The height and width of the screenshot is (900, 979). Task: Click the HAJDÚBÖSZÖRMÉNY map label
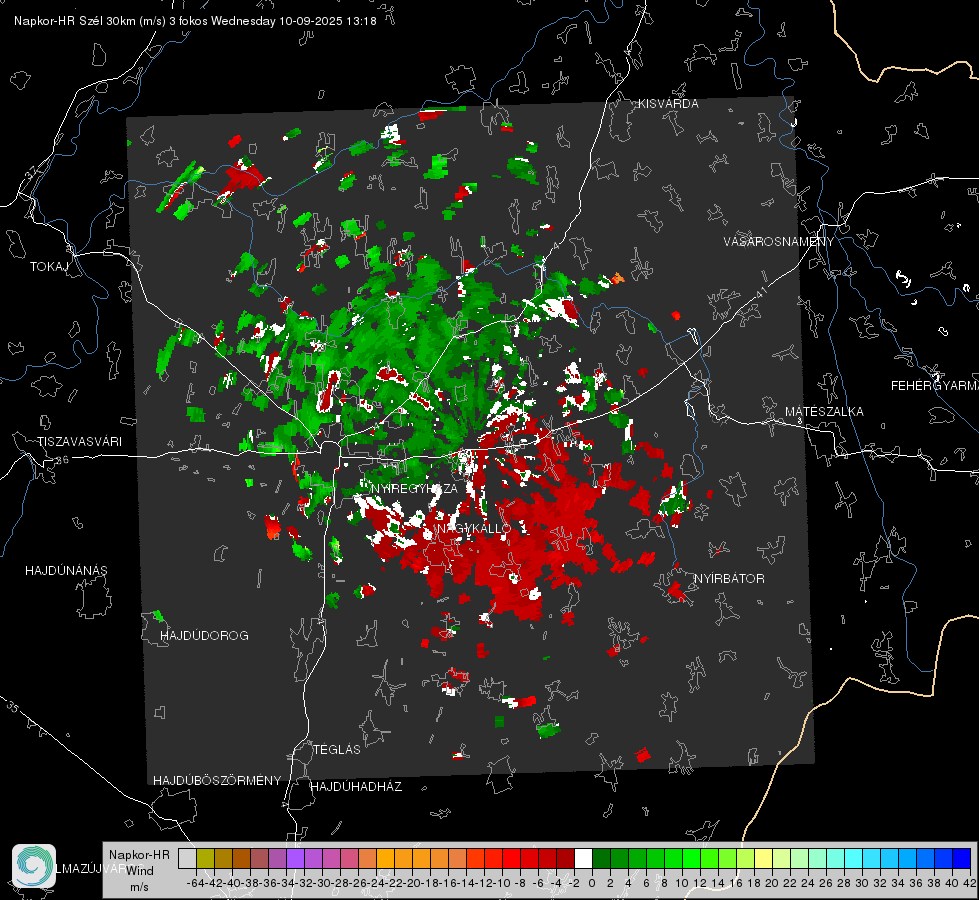[x=217, y=781]
